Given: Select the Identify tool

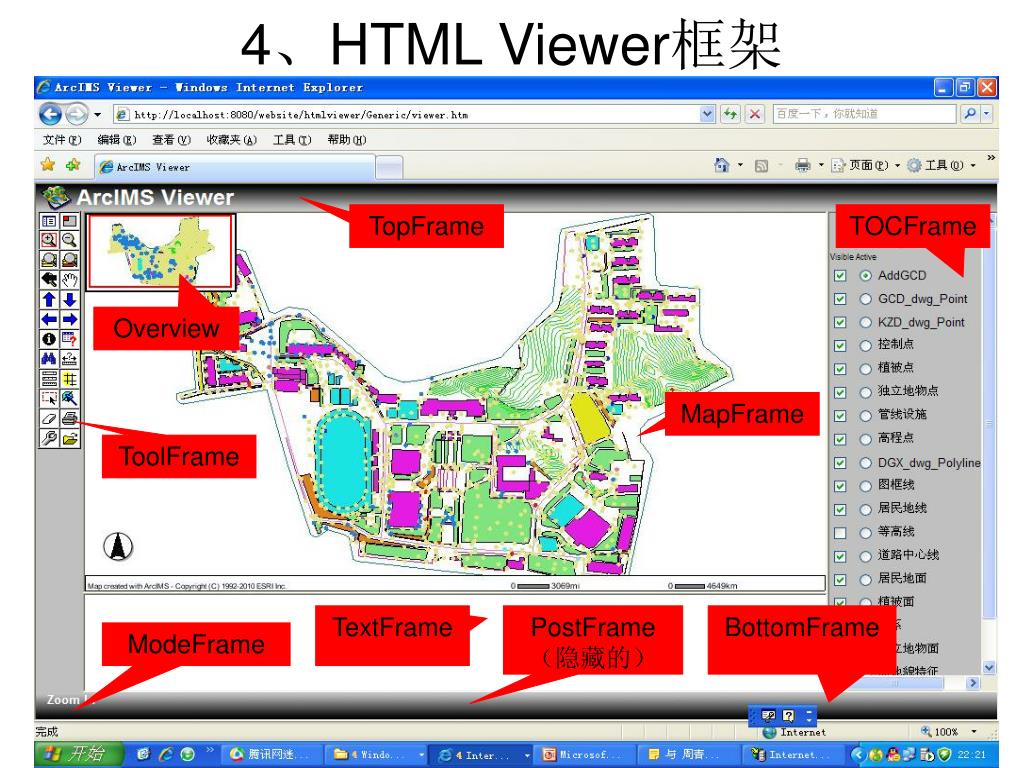Looking at the screenshot, I should click(49, 339).
